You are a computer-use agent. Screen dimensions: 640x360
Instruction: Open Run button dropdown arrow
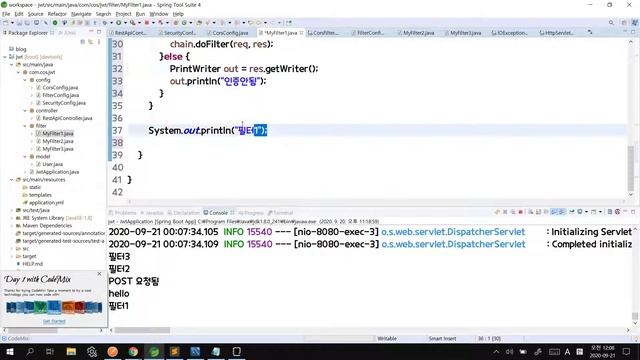click(x=125, y=23)
